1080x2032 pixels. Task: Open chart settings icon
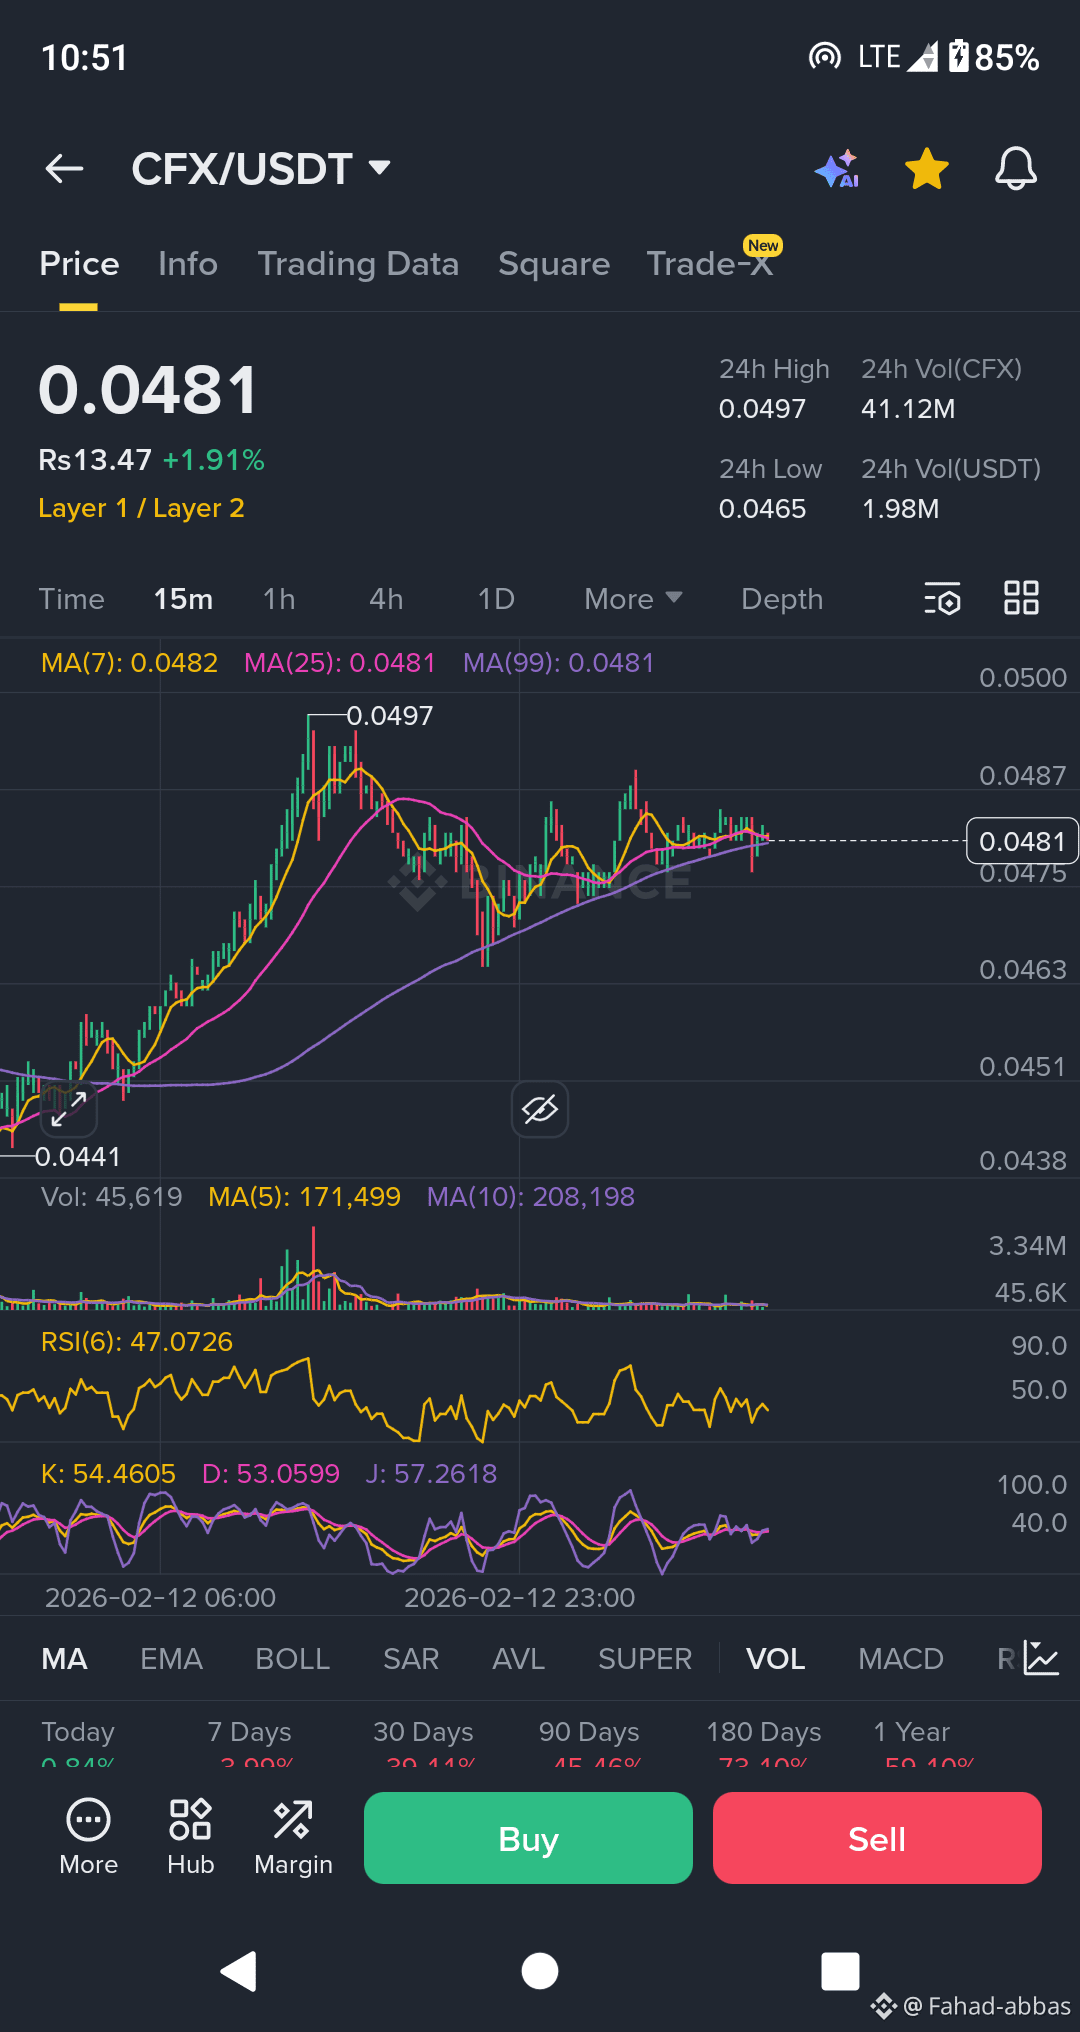[942, 598]
